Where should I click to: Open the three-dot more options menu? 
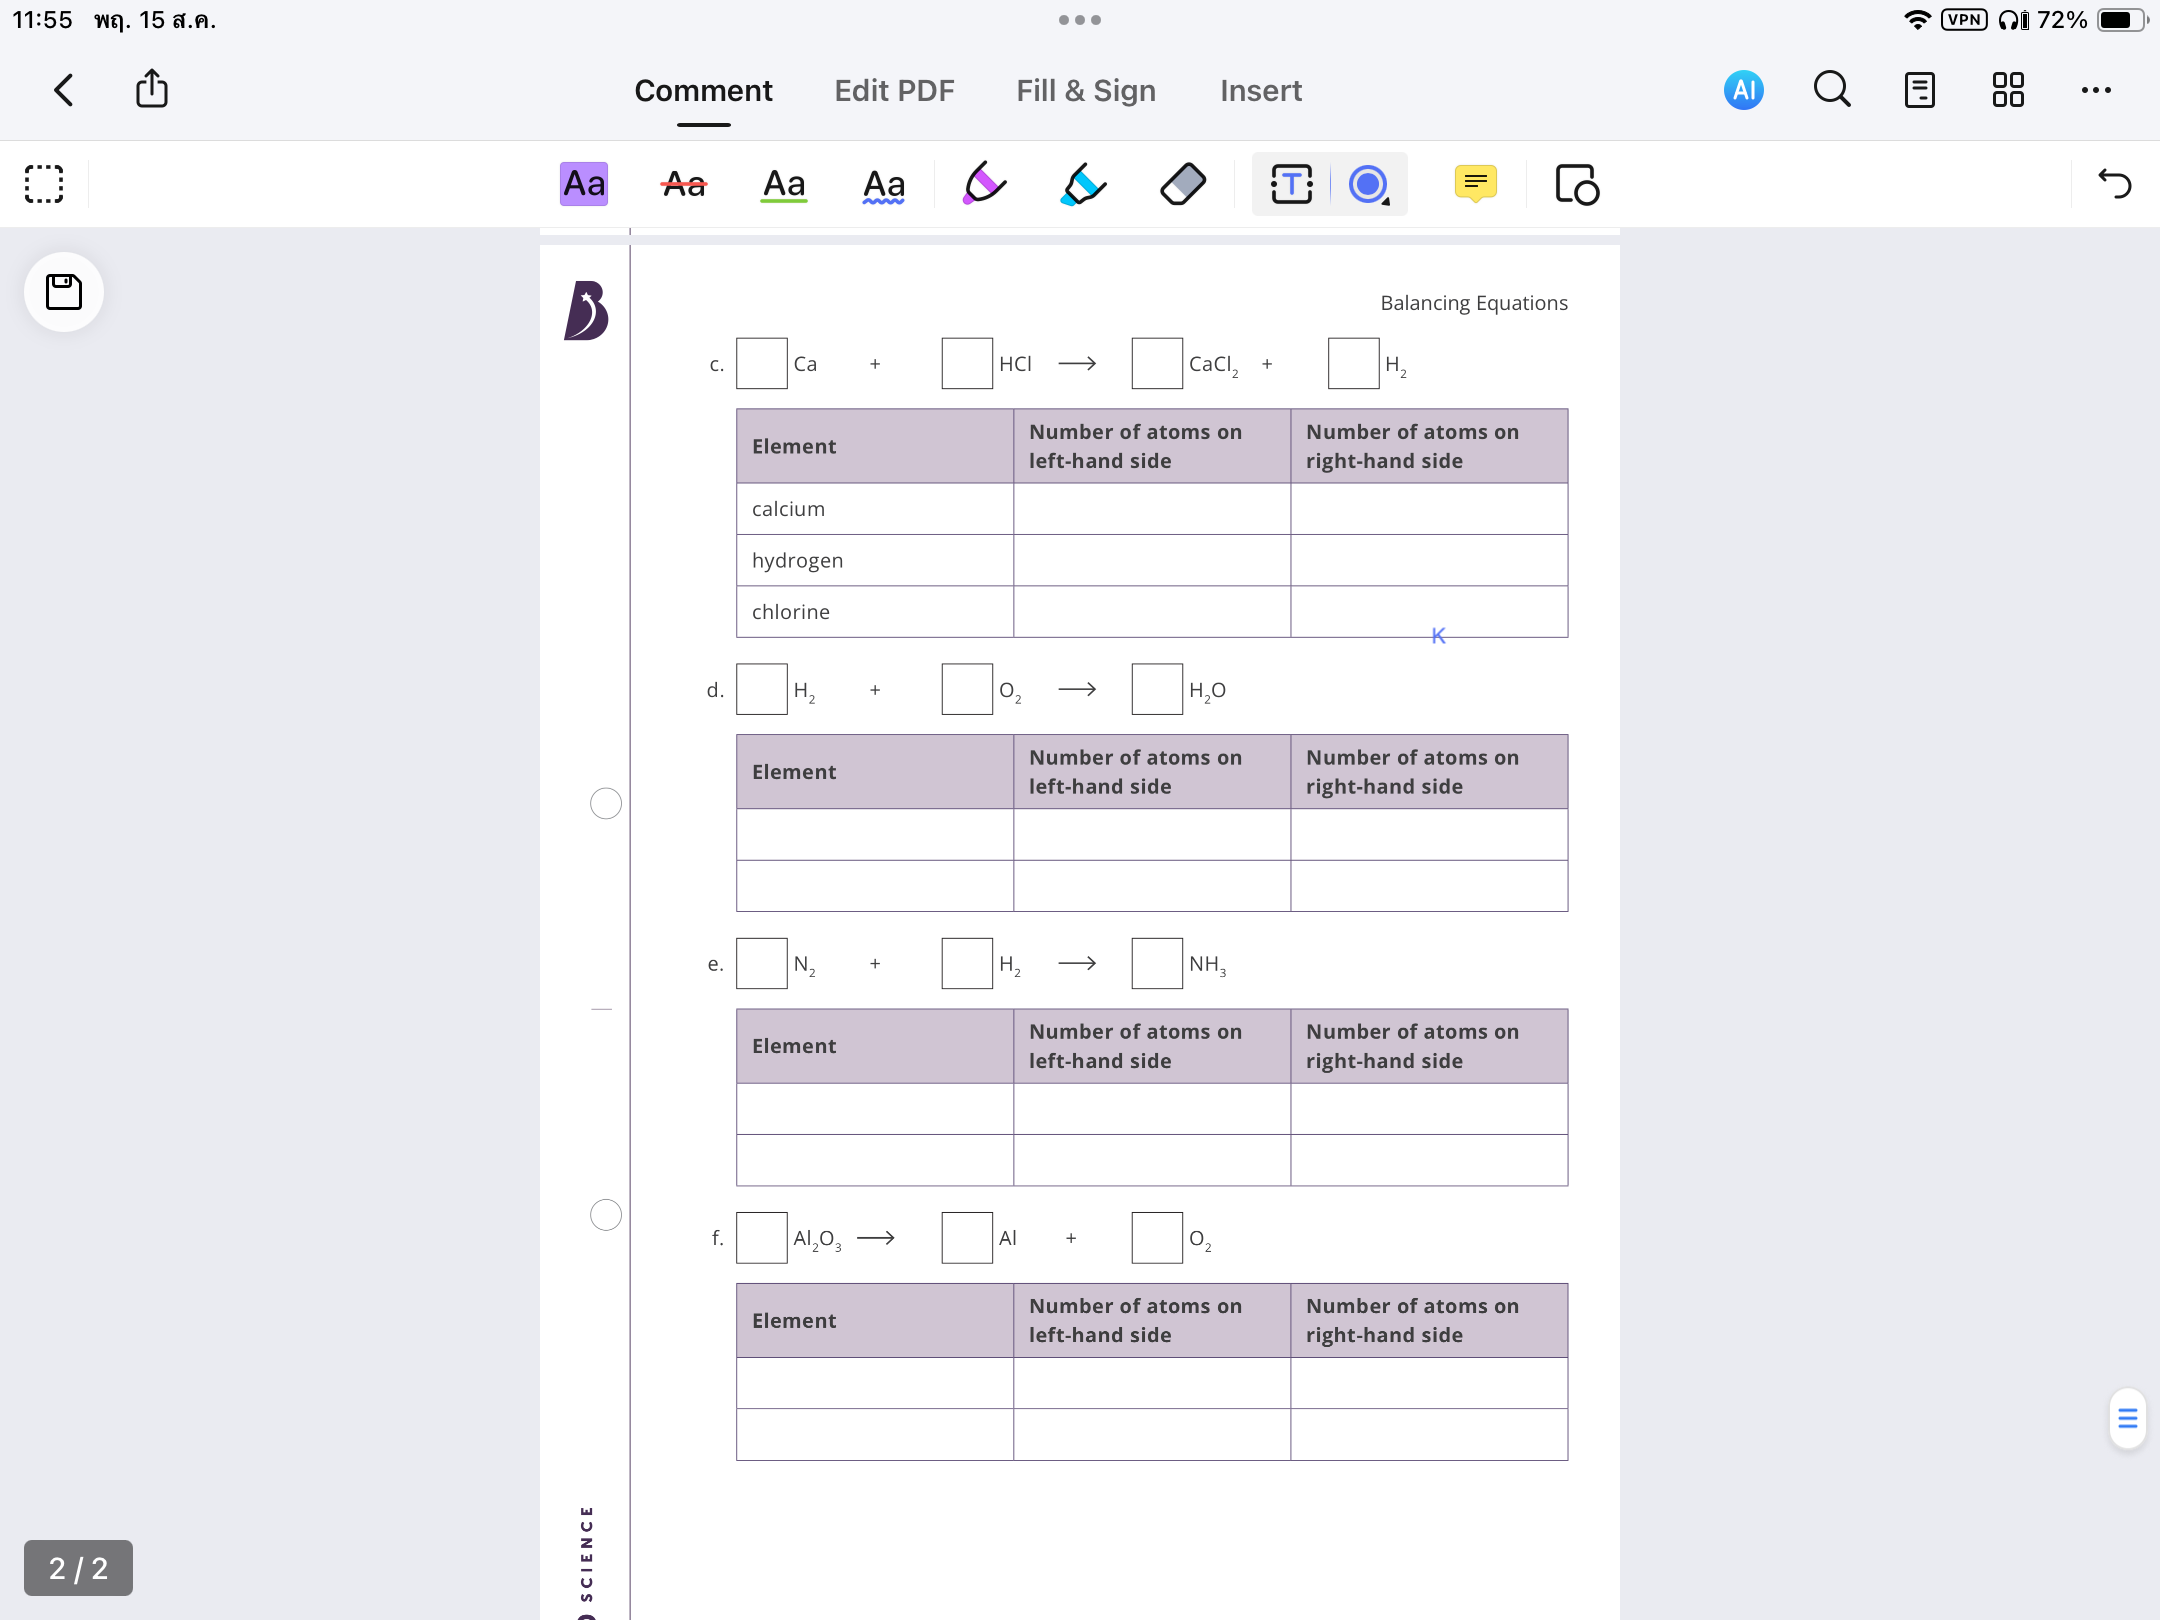[x=2096, y=90]
